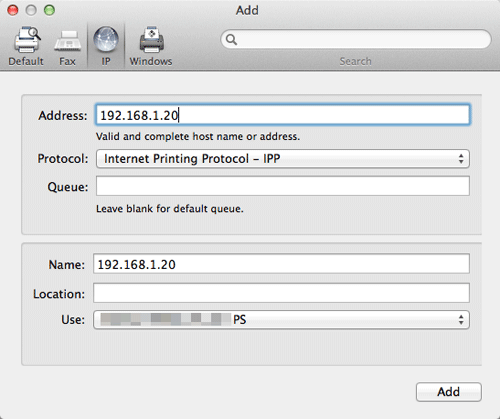Focus the toolbar search field
Screen dimensions: 500x419
356,39
